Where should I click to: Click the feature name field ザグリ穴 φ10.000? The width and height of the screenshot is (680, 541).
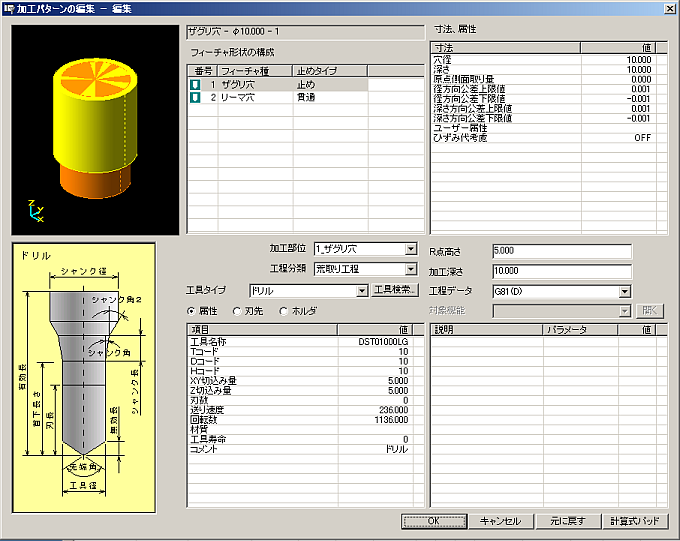tap(305, 32)
